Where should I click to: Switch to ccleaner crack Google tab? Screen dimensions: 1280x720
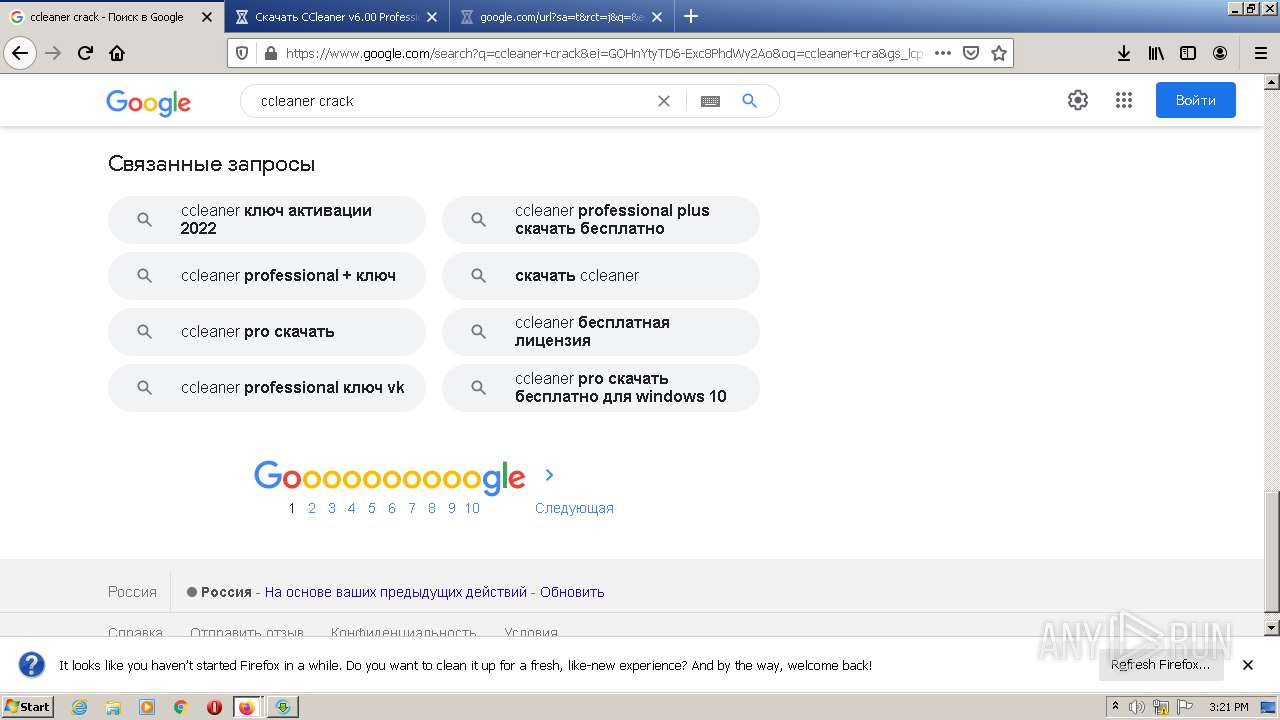[x=106, y=17]
